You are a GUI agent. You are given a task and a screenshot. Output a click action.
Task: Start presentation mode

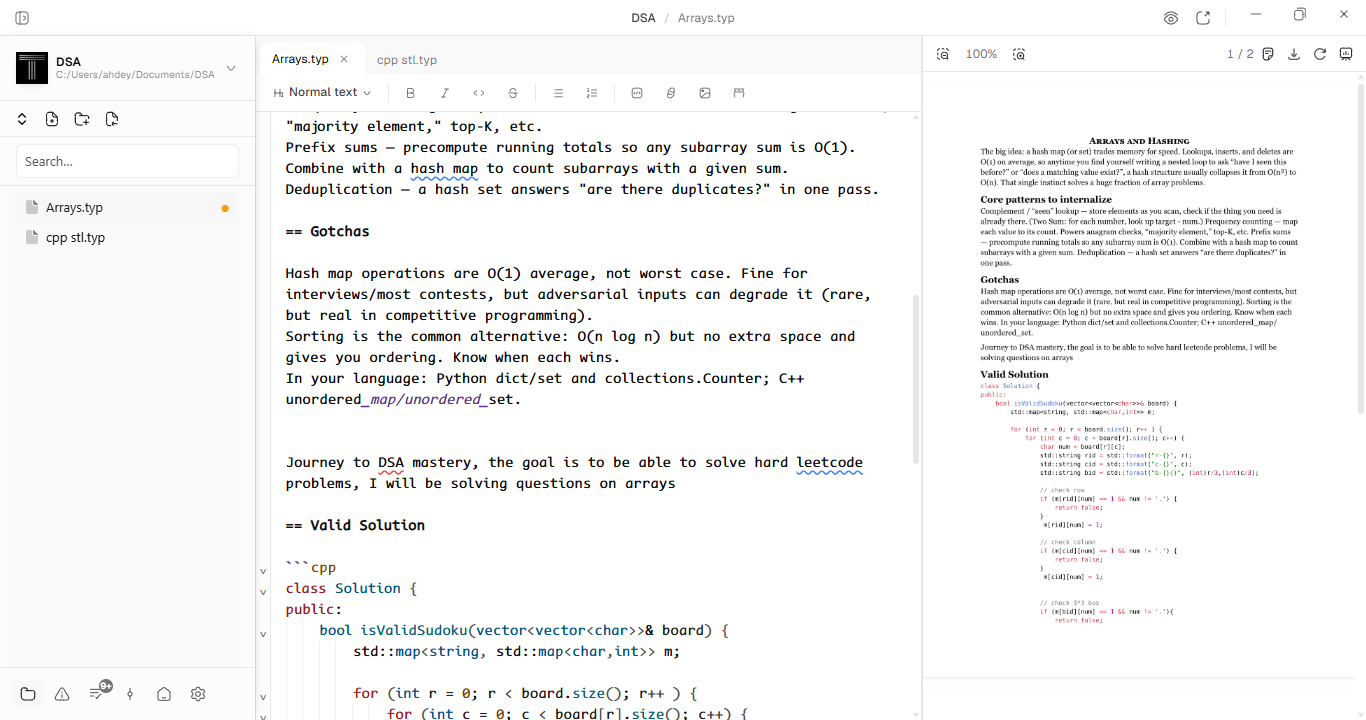(x=1346, y=54)
